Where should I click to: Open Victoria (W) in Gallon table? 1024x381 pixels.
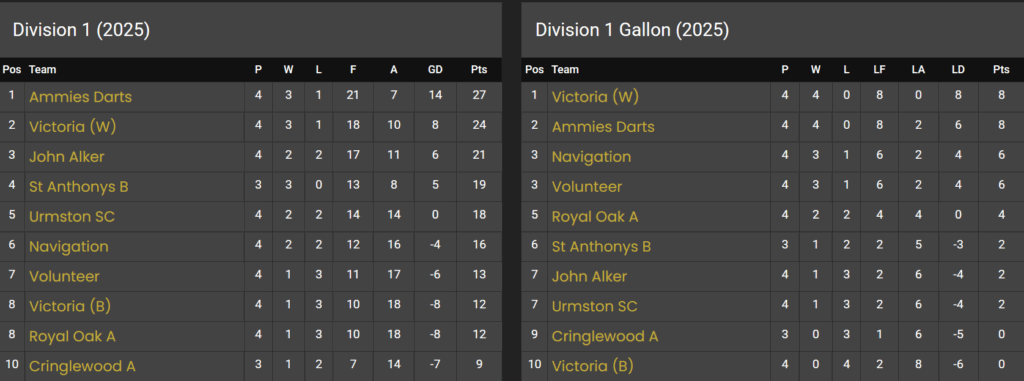pos(595,97)
